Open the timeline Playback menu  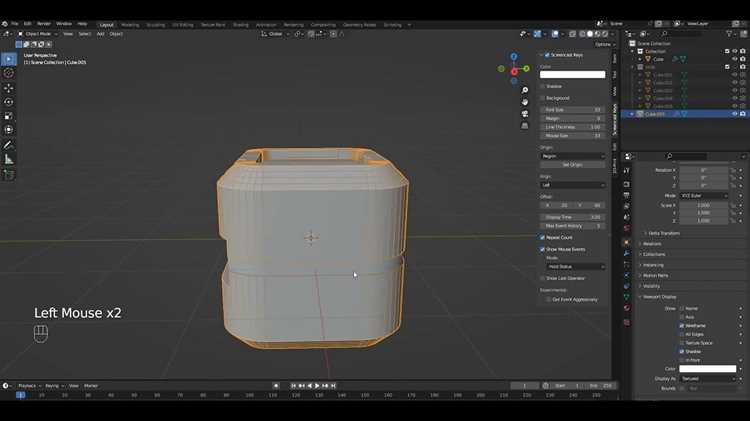pos(27,386)
